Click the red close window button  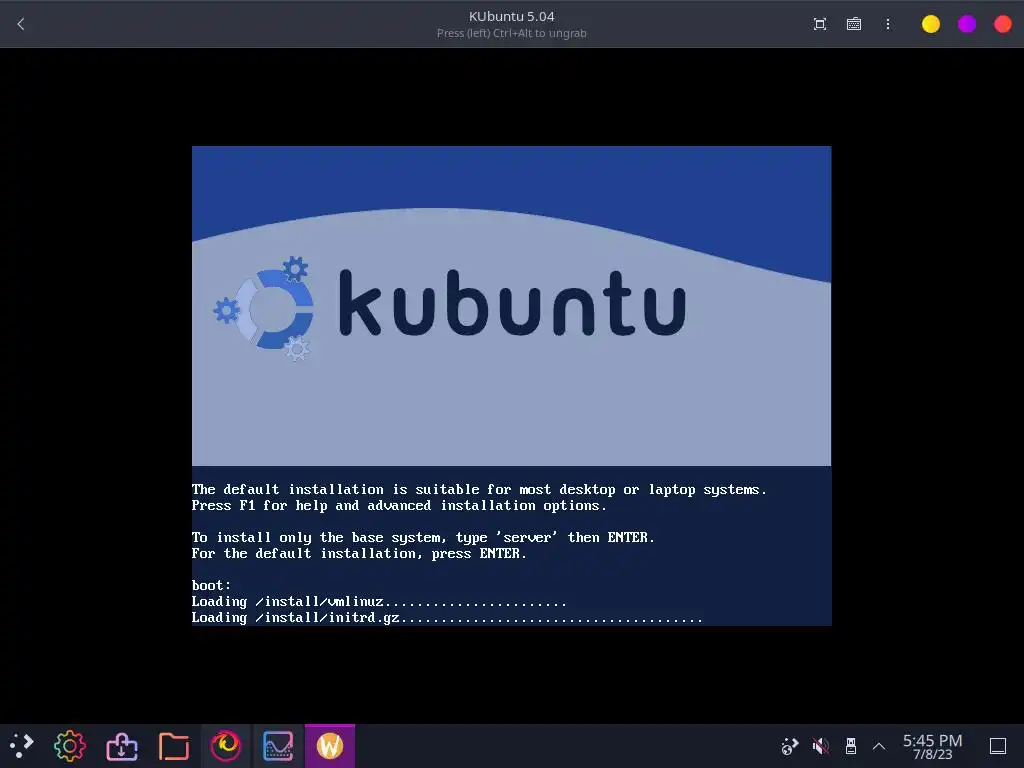pos(1002,24)
